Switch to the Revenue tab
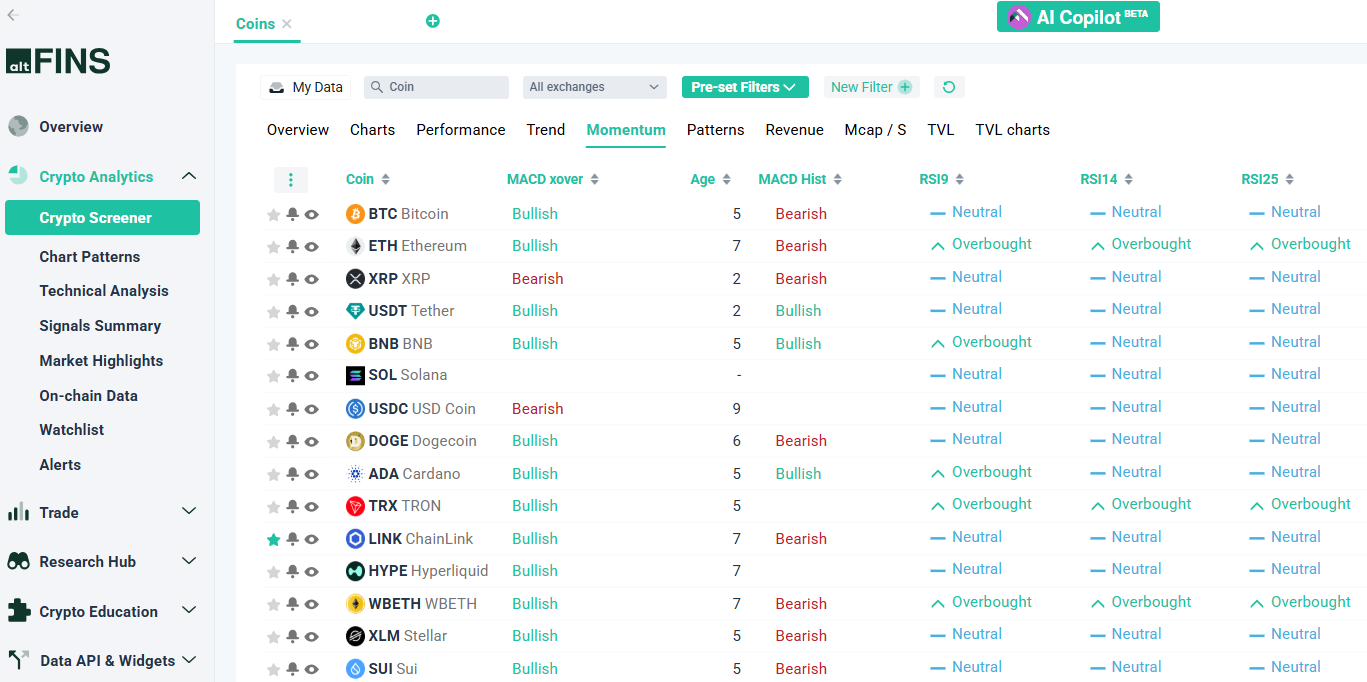 (x=795, y=130)
